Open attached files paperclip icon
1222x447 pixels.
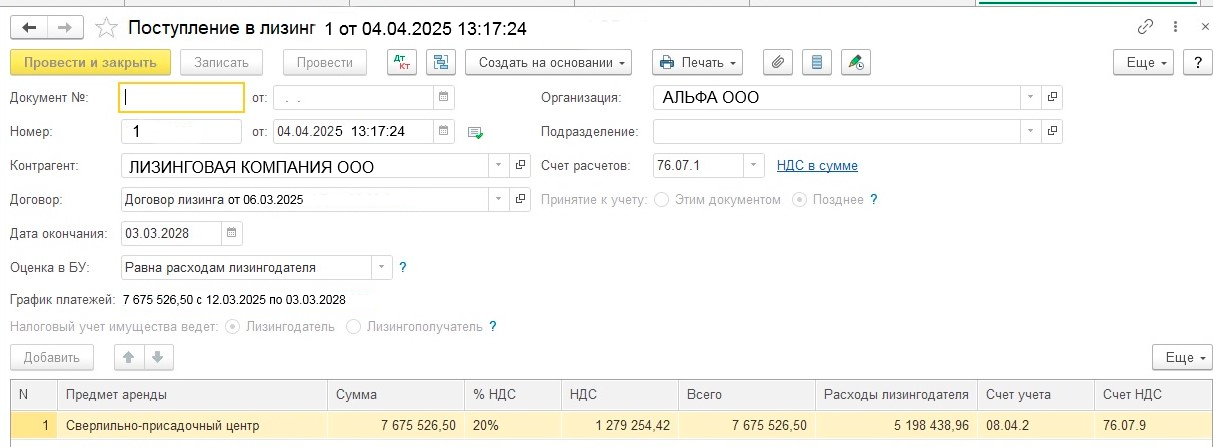tap(778, 62)
